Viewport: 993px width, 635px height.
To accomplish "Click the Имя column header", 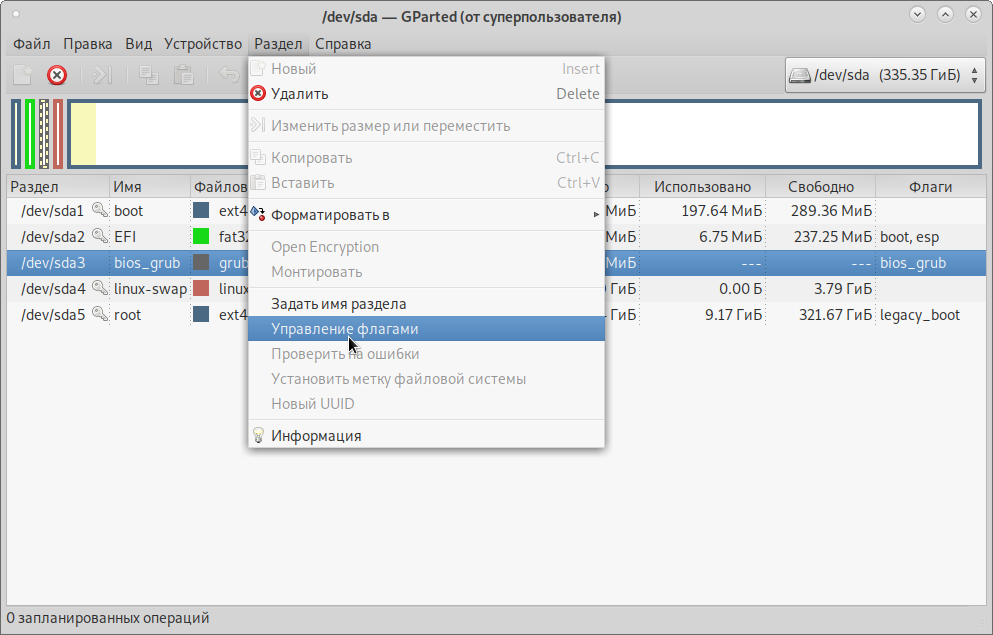I will [150, 187].
